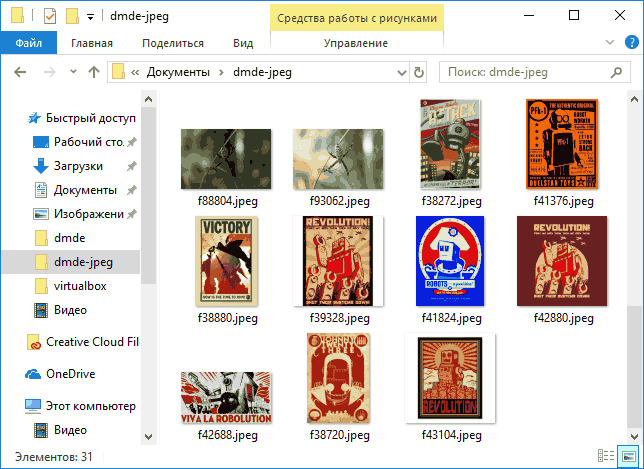Expand the address bar history dropdown
644x469 pixels.
coord(401,73)
